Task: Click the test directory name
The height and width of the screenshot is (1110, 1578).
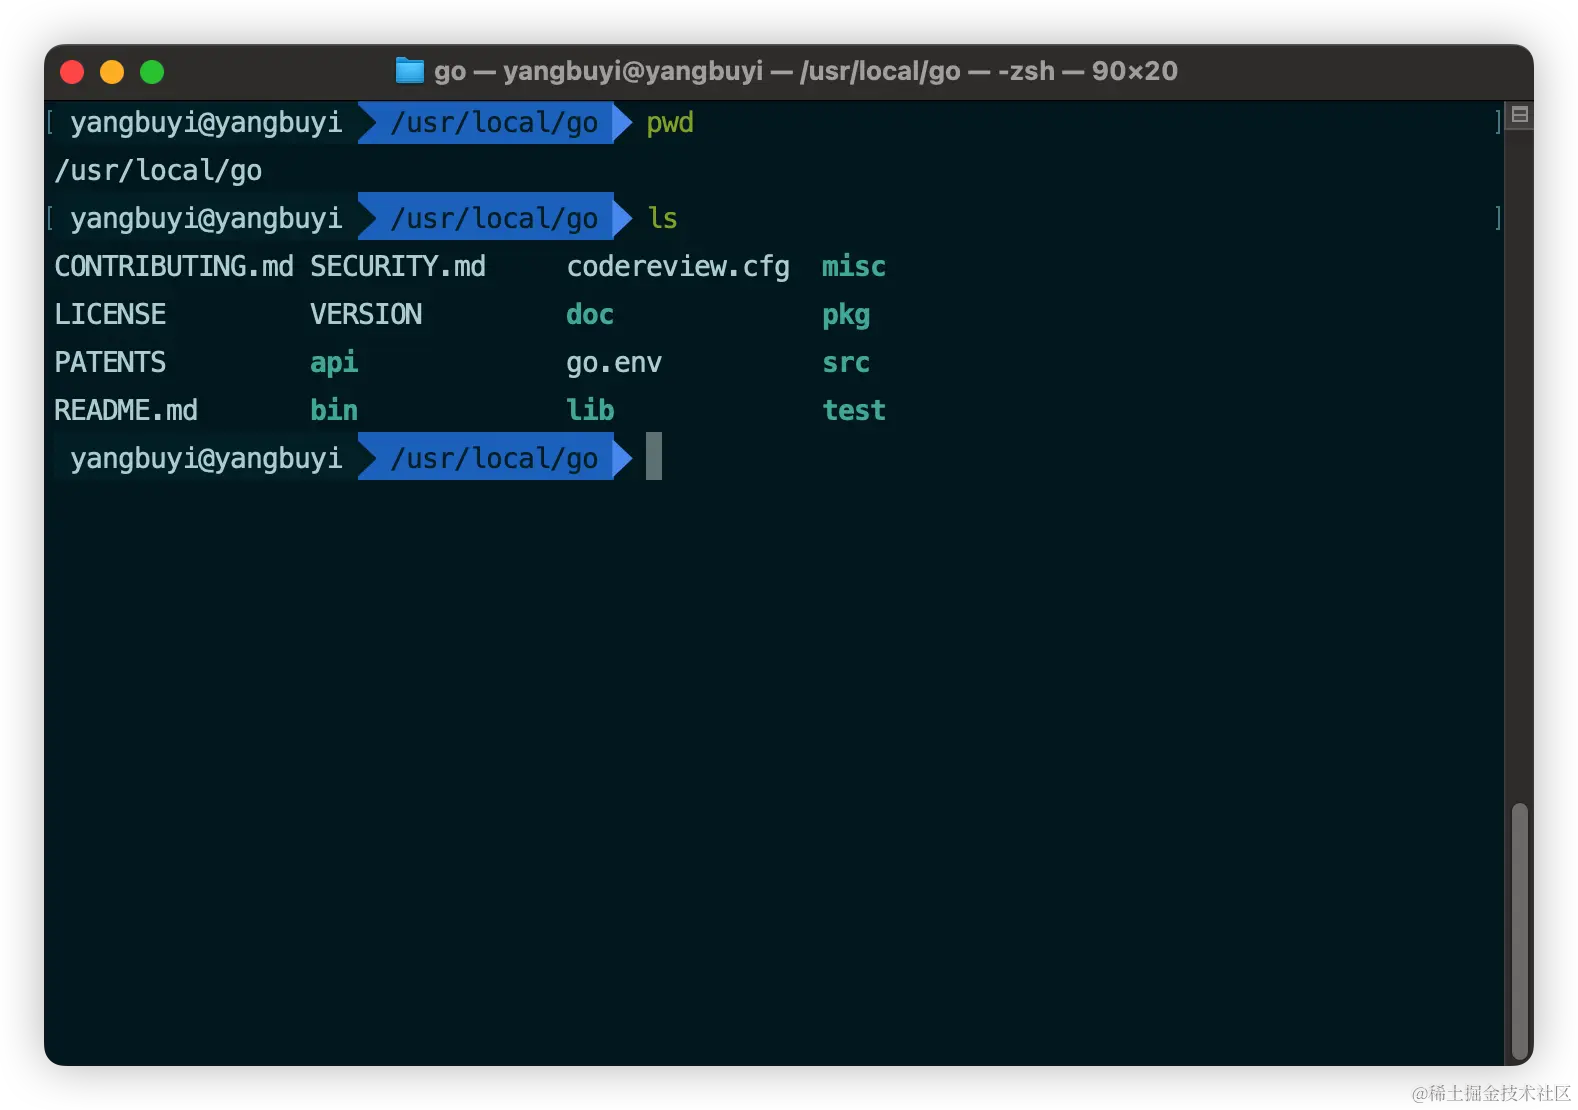Action: 854,411
